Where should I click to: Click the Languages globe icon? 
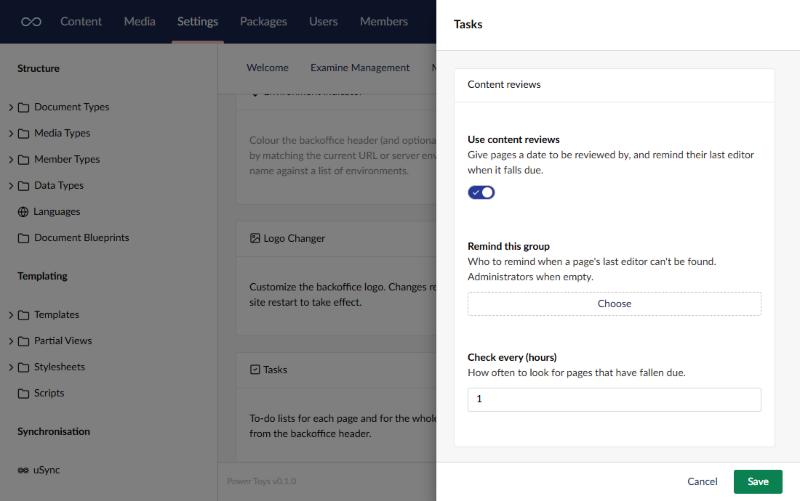click(x=23, y=212)
